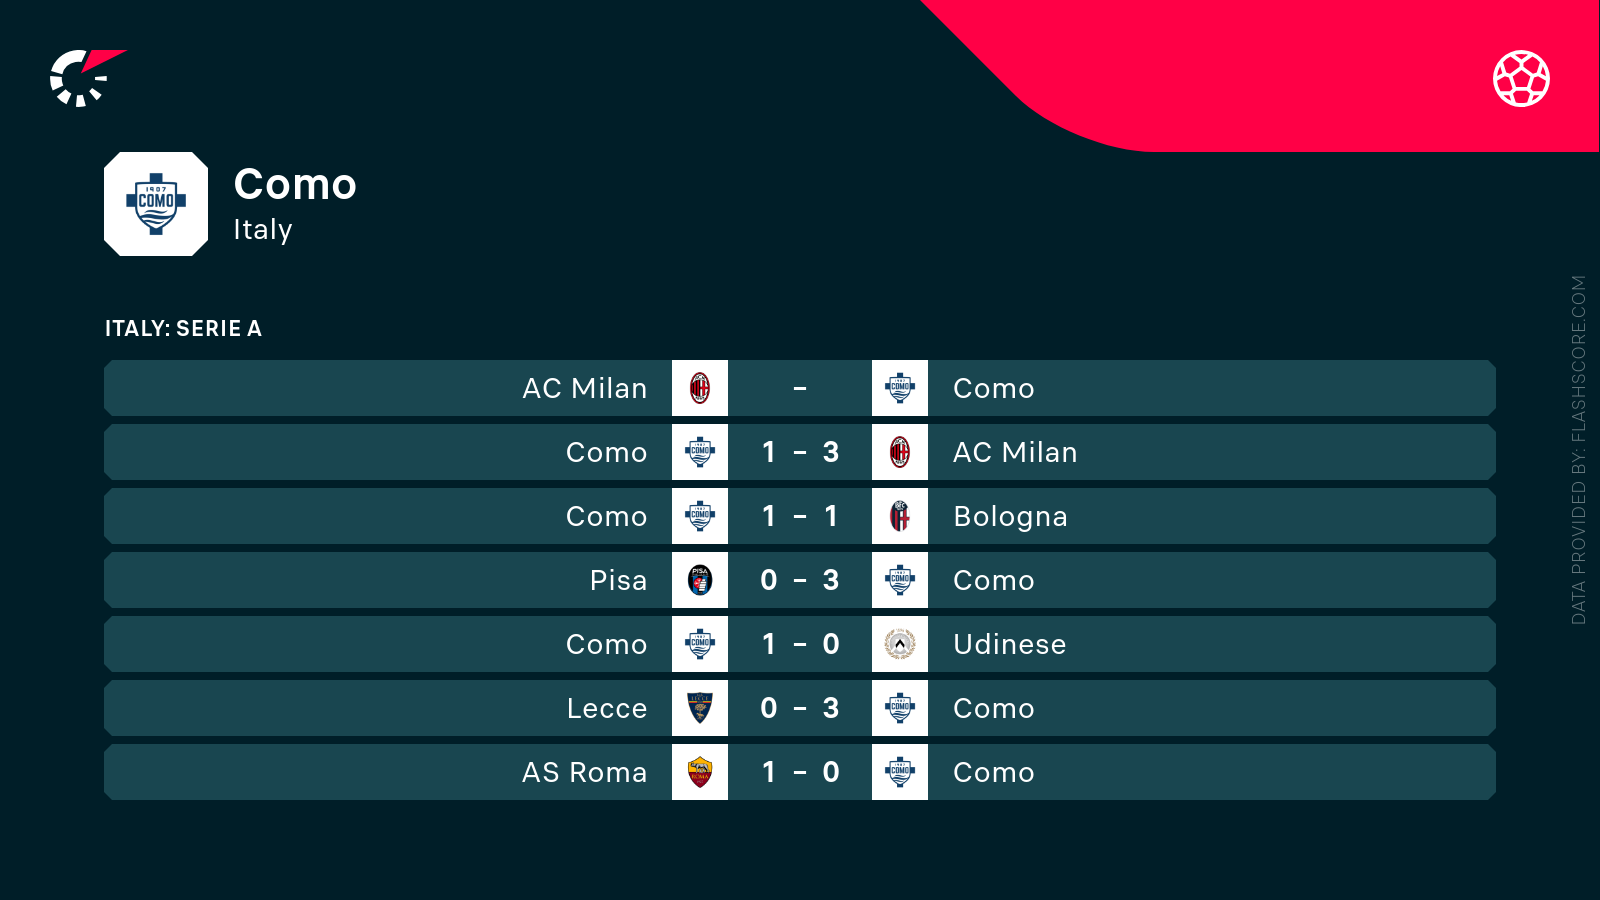The width and height of the screenshot is (1600, 900).
Task: Click the Pisa club crest
Action: pos(700,580)
